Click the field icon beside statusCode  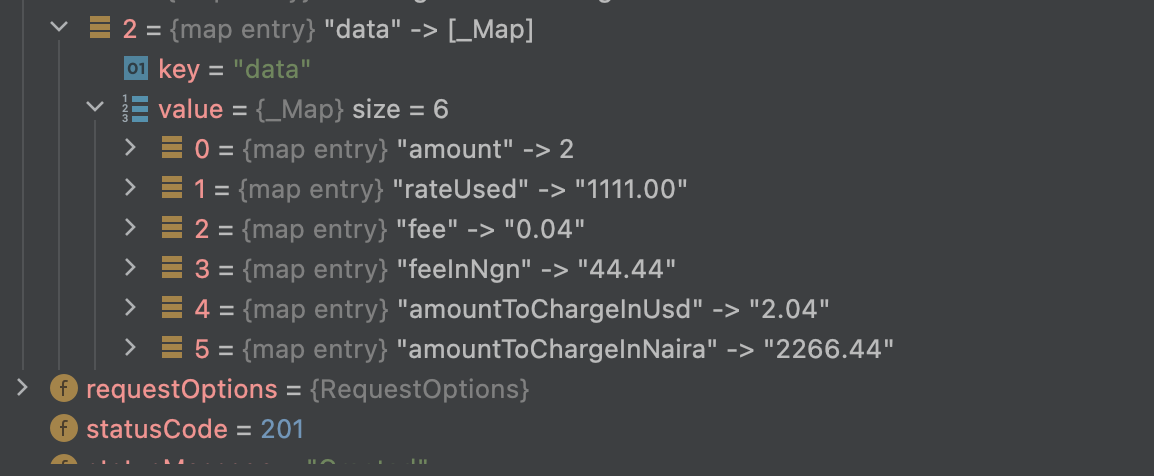click(x=64, y=428)
